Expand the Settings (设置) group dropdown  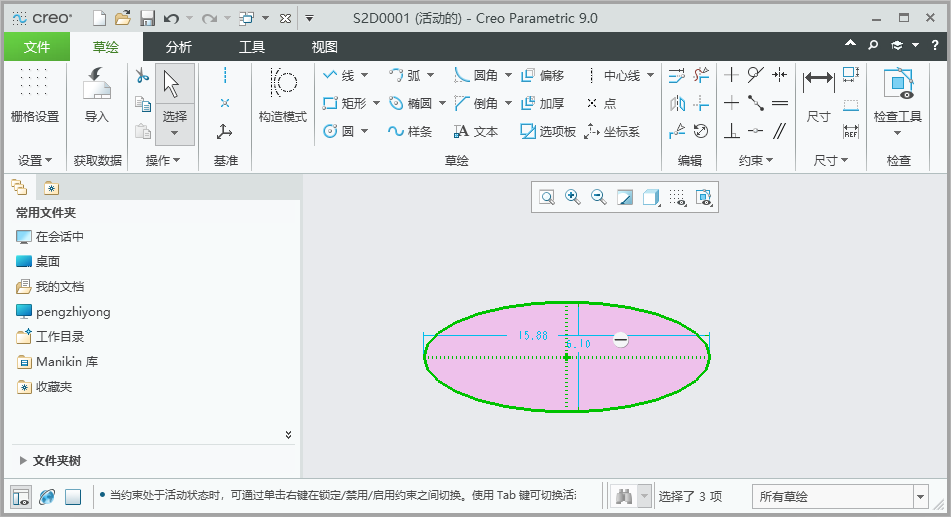click(x=35, y=160)
